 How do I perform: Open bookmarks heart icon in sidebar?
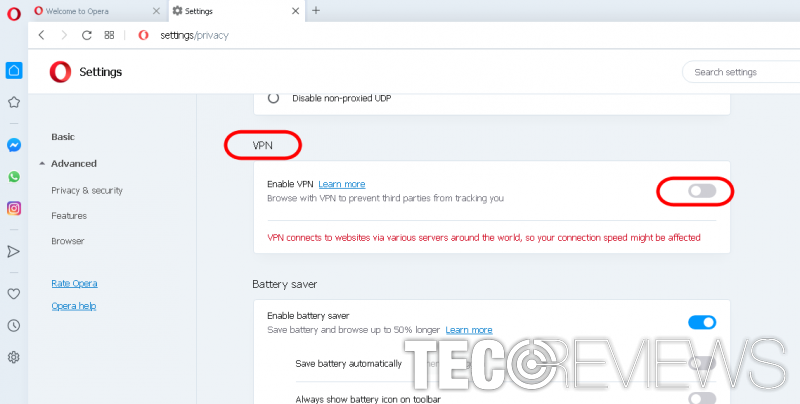(x=14, y=294)
